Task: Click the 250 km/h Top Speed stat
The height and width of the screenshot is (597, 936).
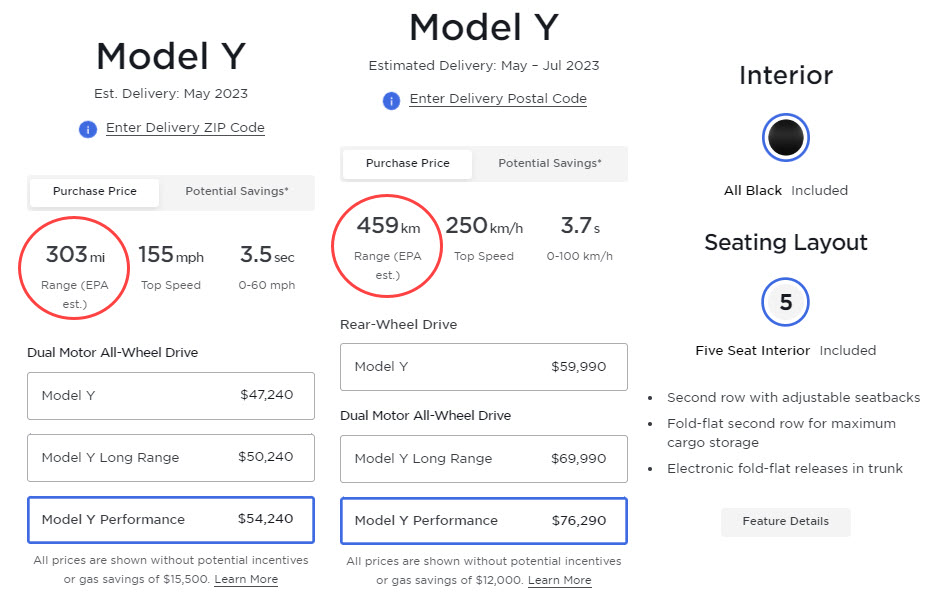Action: click(484, 228)
